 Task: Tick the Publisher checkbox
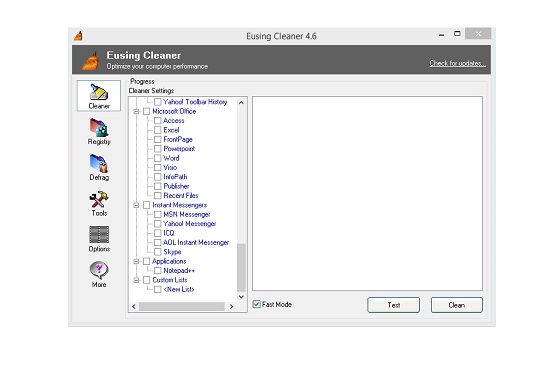158,186
